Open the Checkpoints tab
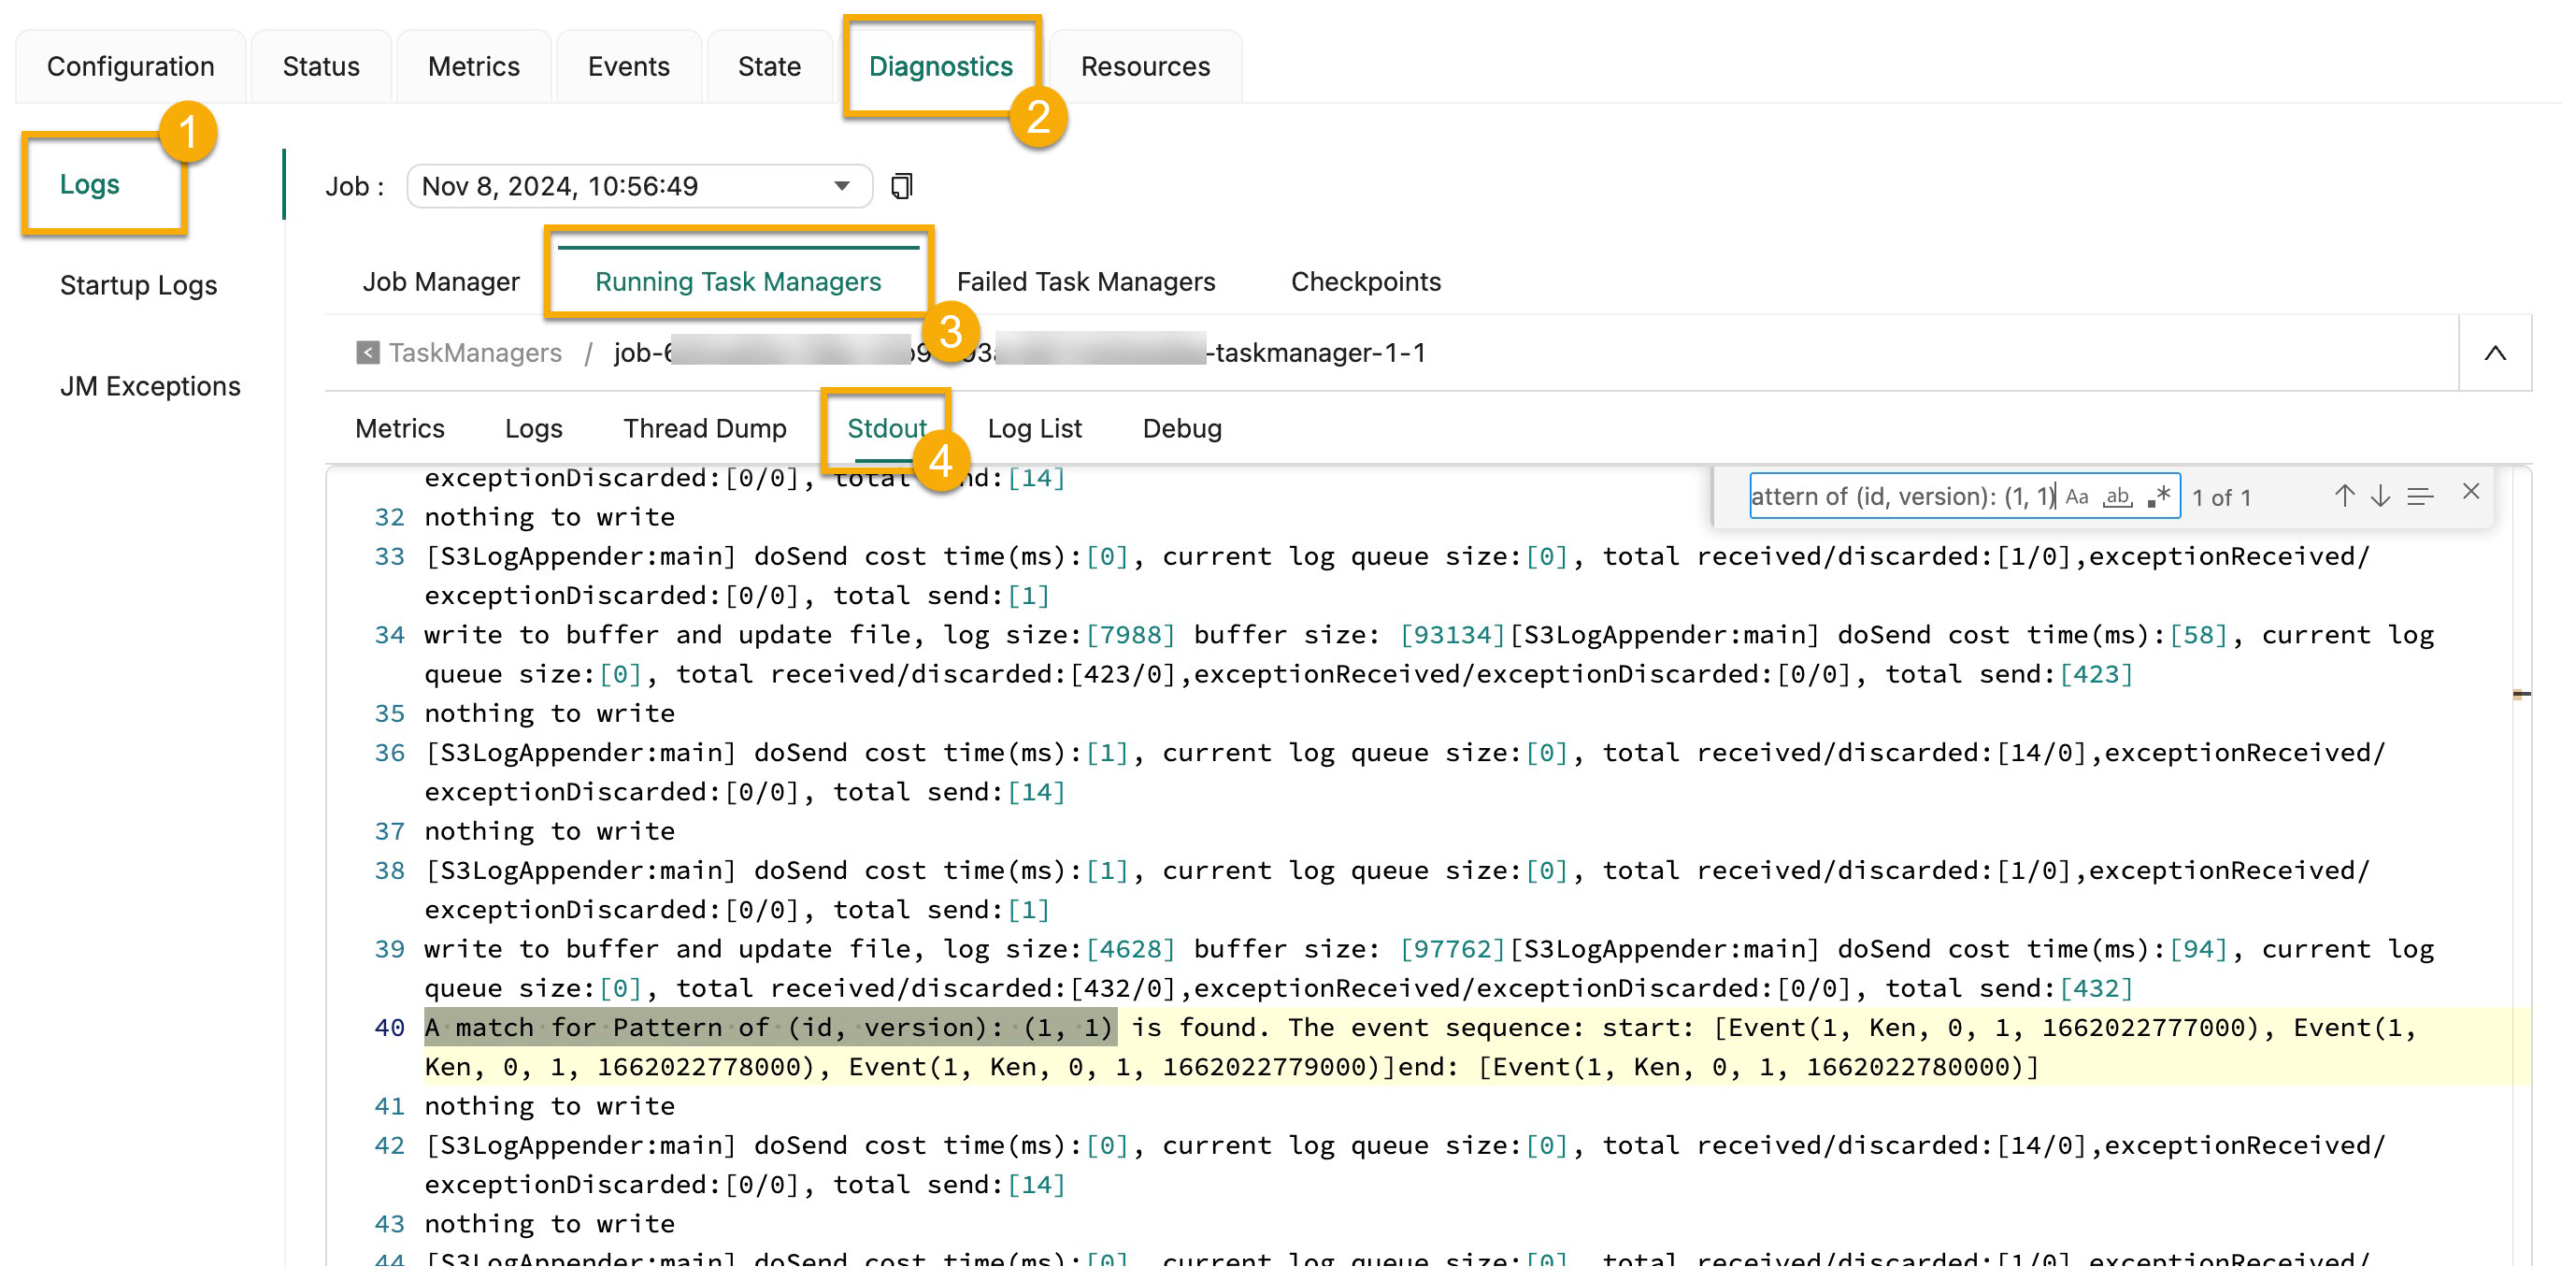This screenshot has width=2576, height=1281. (x=1365, y=282)
